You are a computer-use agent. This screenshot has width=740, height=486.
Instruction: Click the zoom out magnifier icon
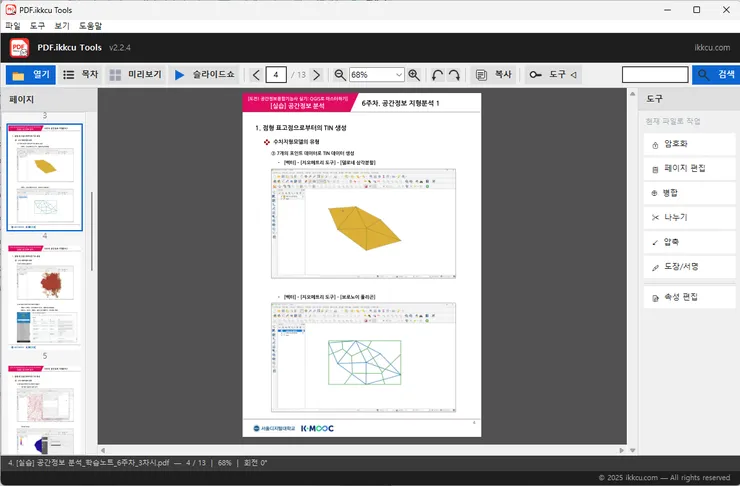(x=340, y=75)
